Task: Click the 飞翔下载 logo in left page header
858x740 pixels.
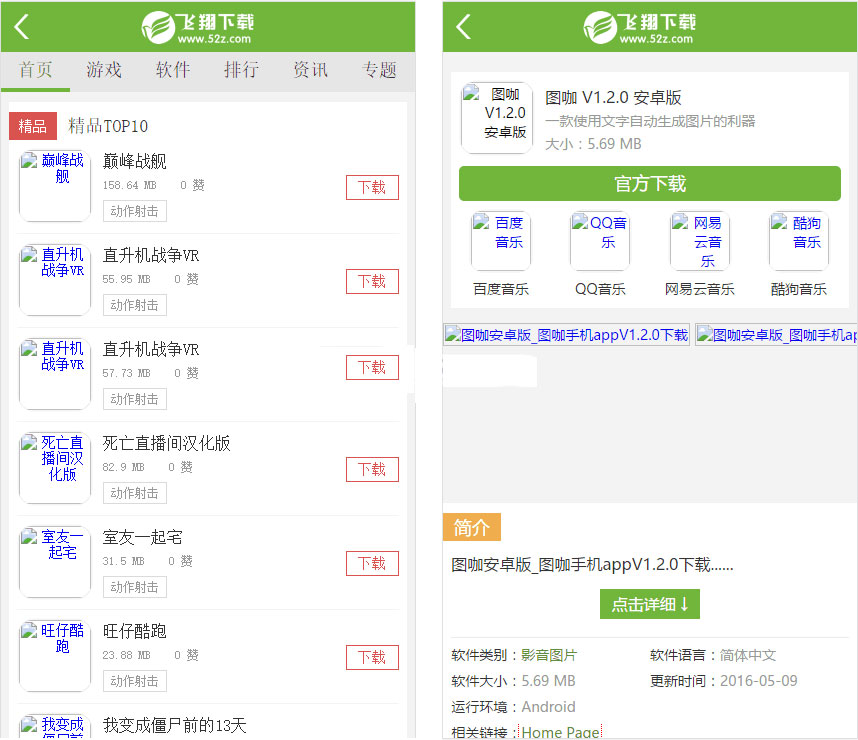Action: click(198, 27)
